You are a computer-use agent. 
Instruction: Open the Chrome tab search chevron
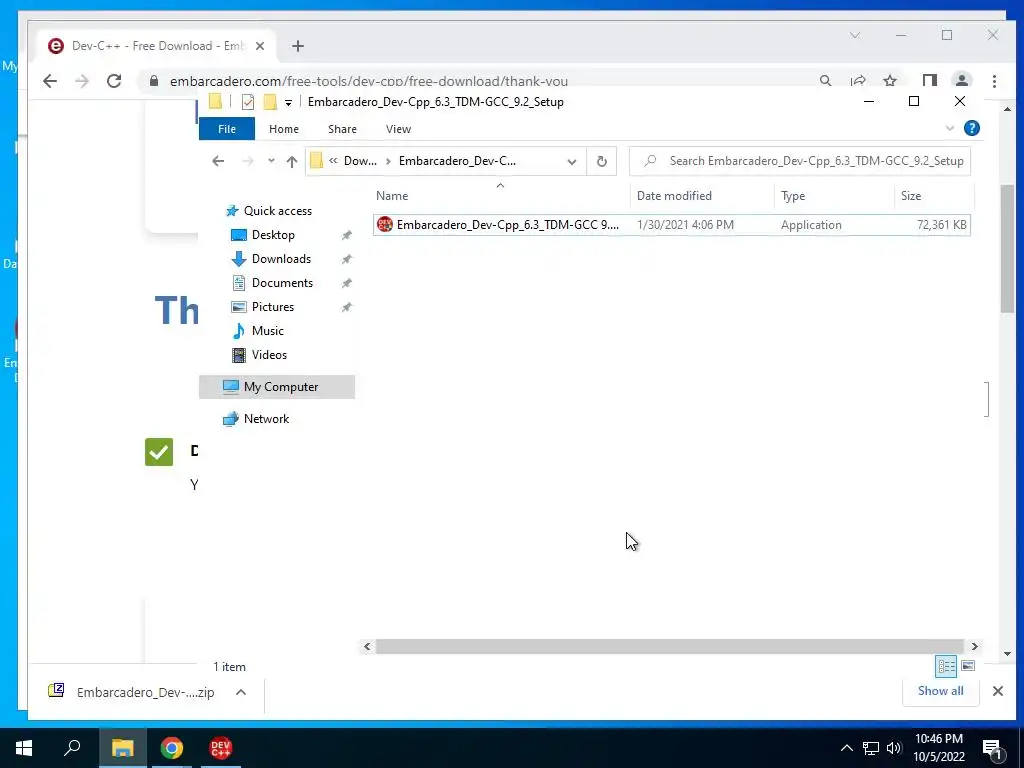[855, 35]
